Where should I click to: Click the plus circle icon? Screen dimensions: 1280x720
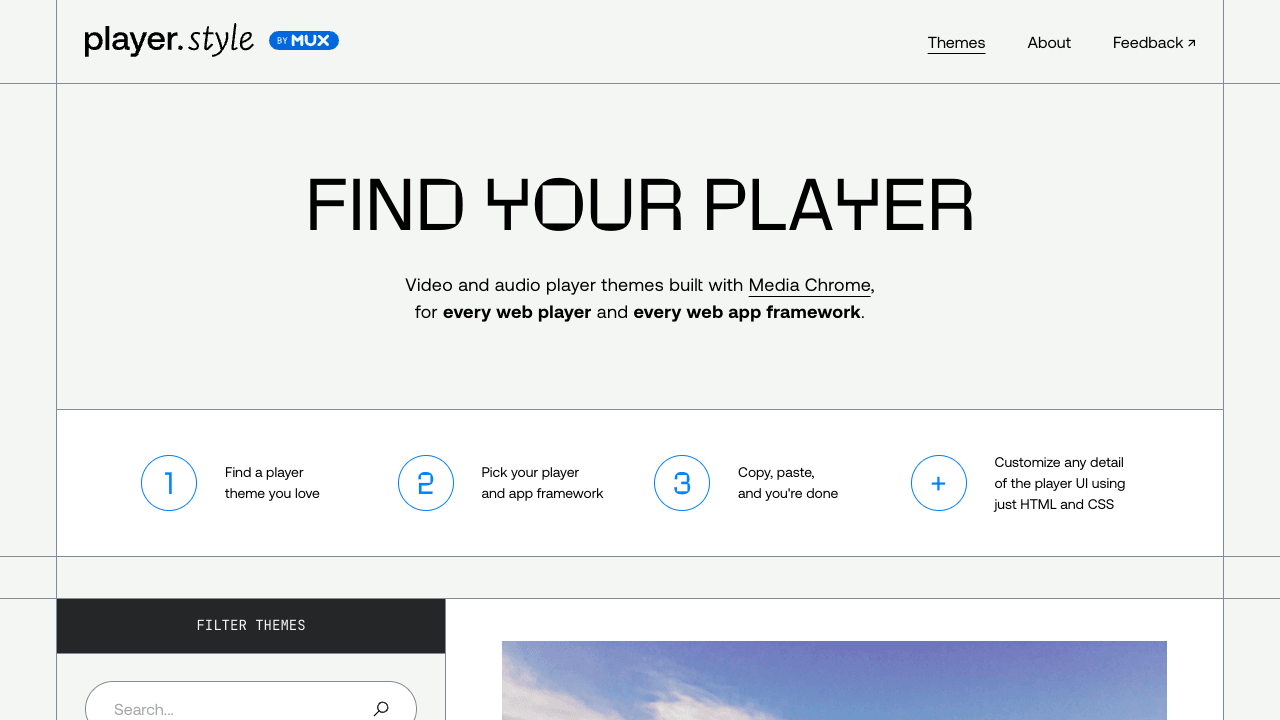click(x=939, y=483)
